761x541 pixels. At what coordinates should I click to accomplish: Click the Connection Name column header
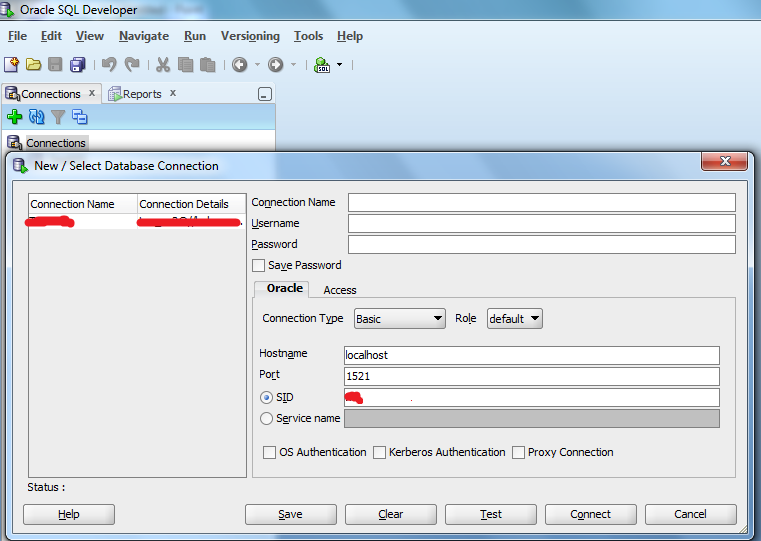click(x=83, y=204)
